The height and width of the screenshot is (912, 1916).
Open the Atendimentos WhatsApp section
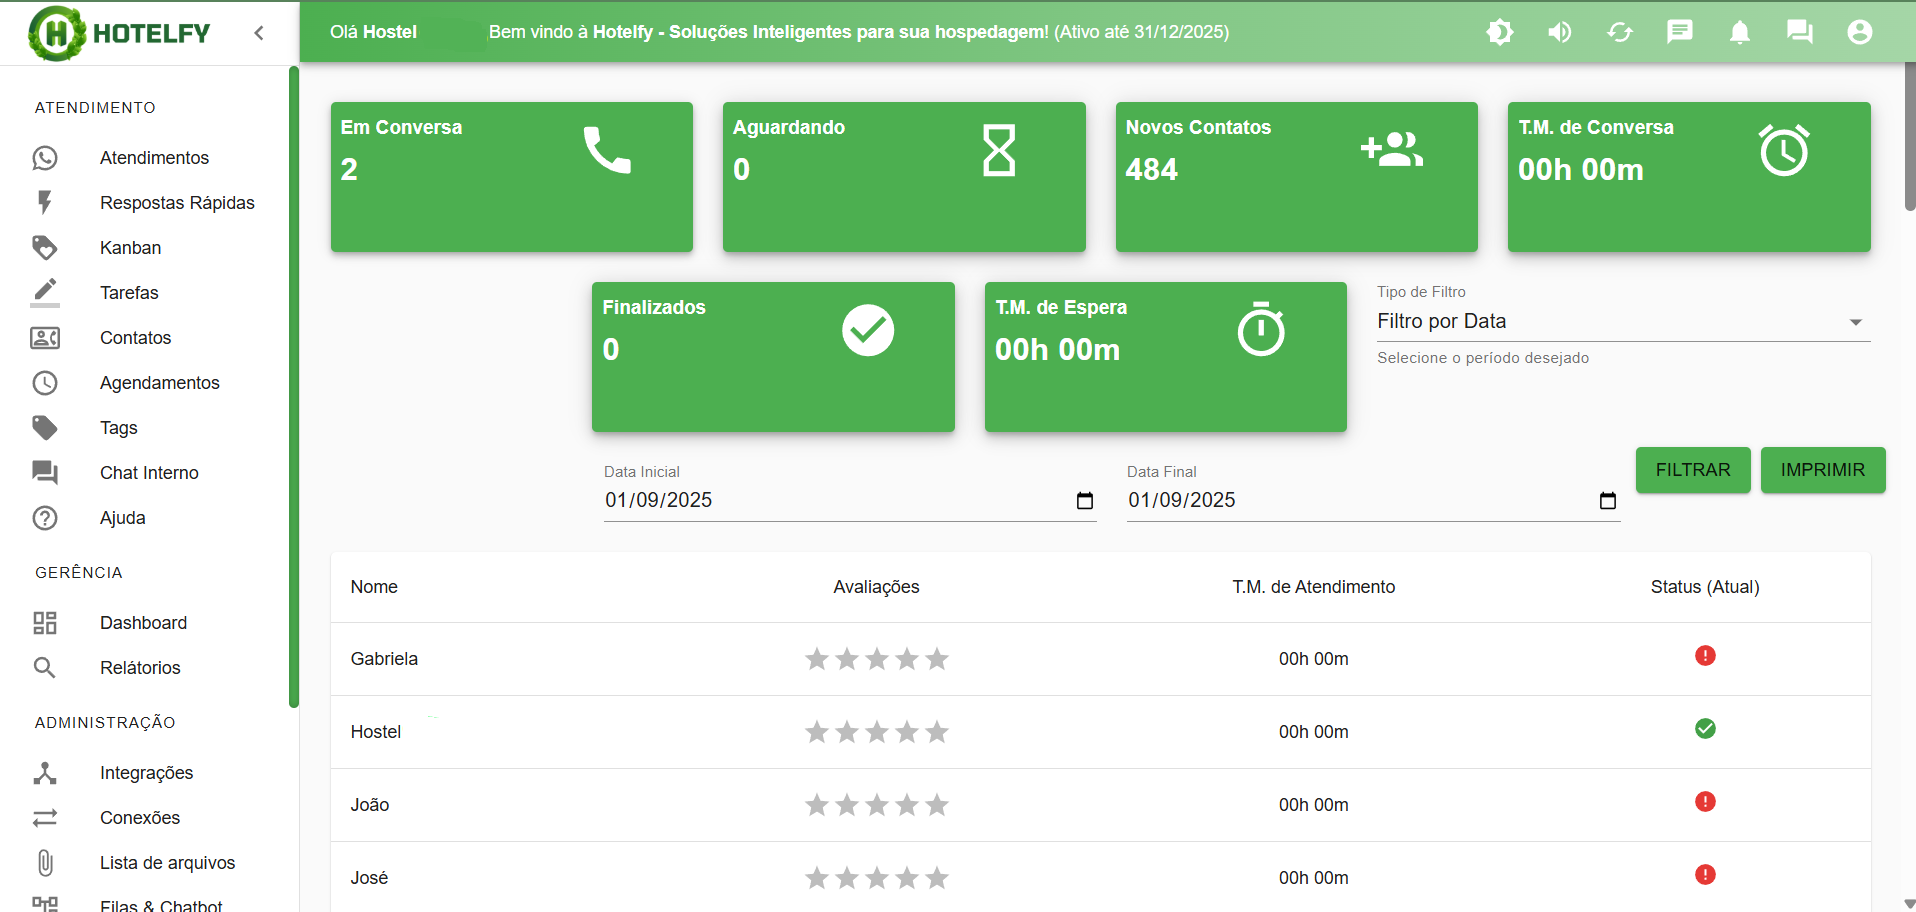[154, 157]
